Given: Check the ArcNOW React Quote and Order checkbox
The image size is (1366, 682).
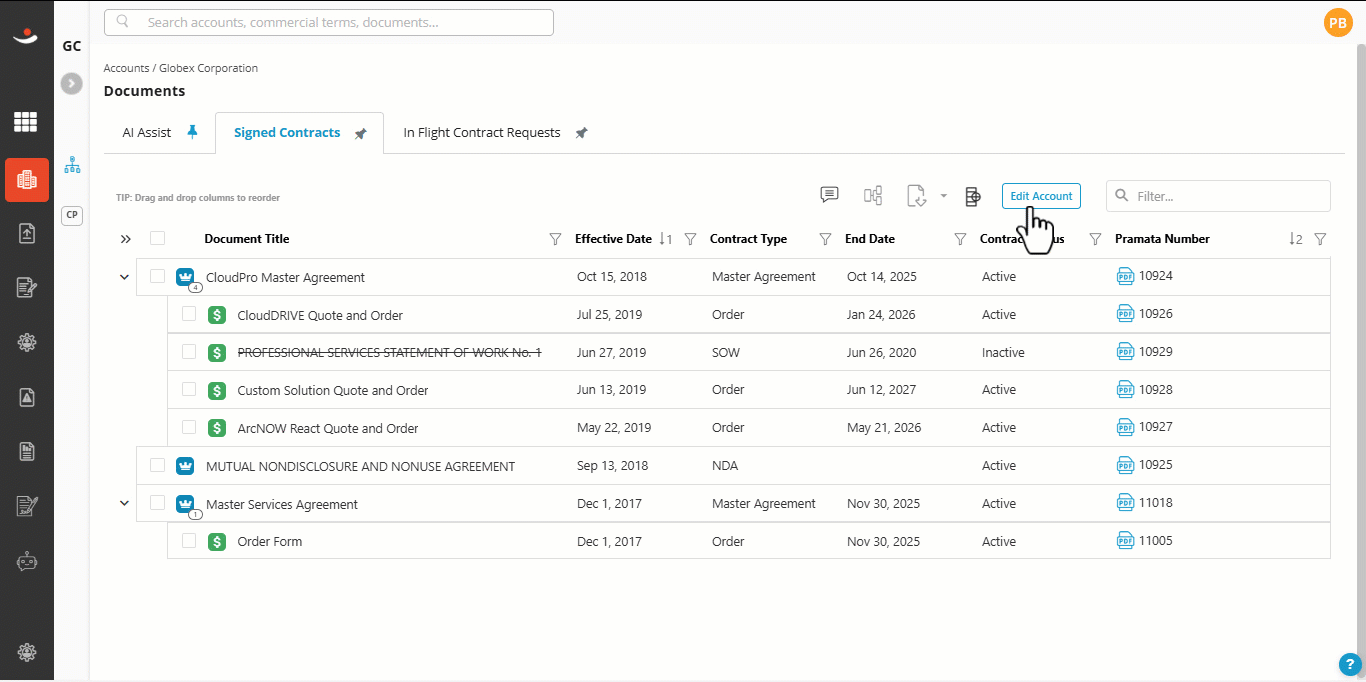Looking at the screenshot, I should (189, 427).
